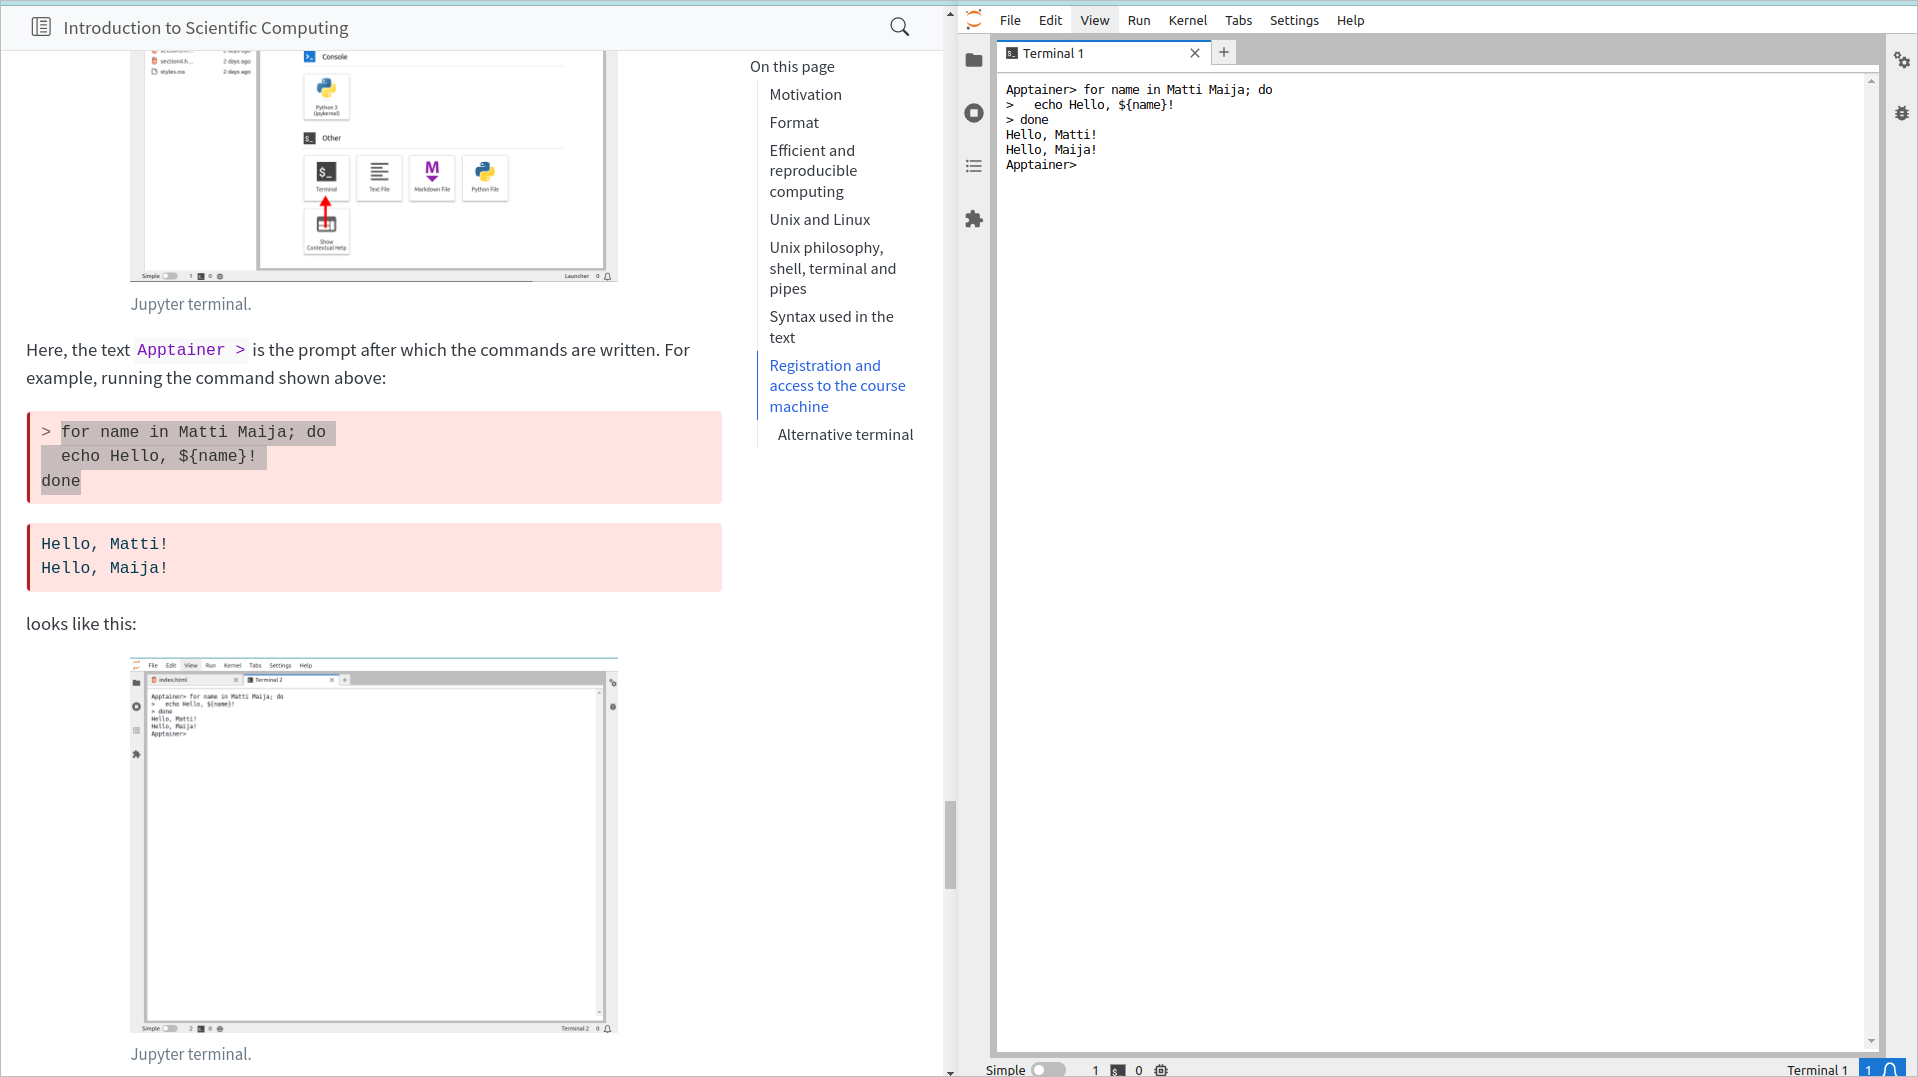
Task: Go to the Motivation section link
Action: (805, 95)
